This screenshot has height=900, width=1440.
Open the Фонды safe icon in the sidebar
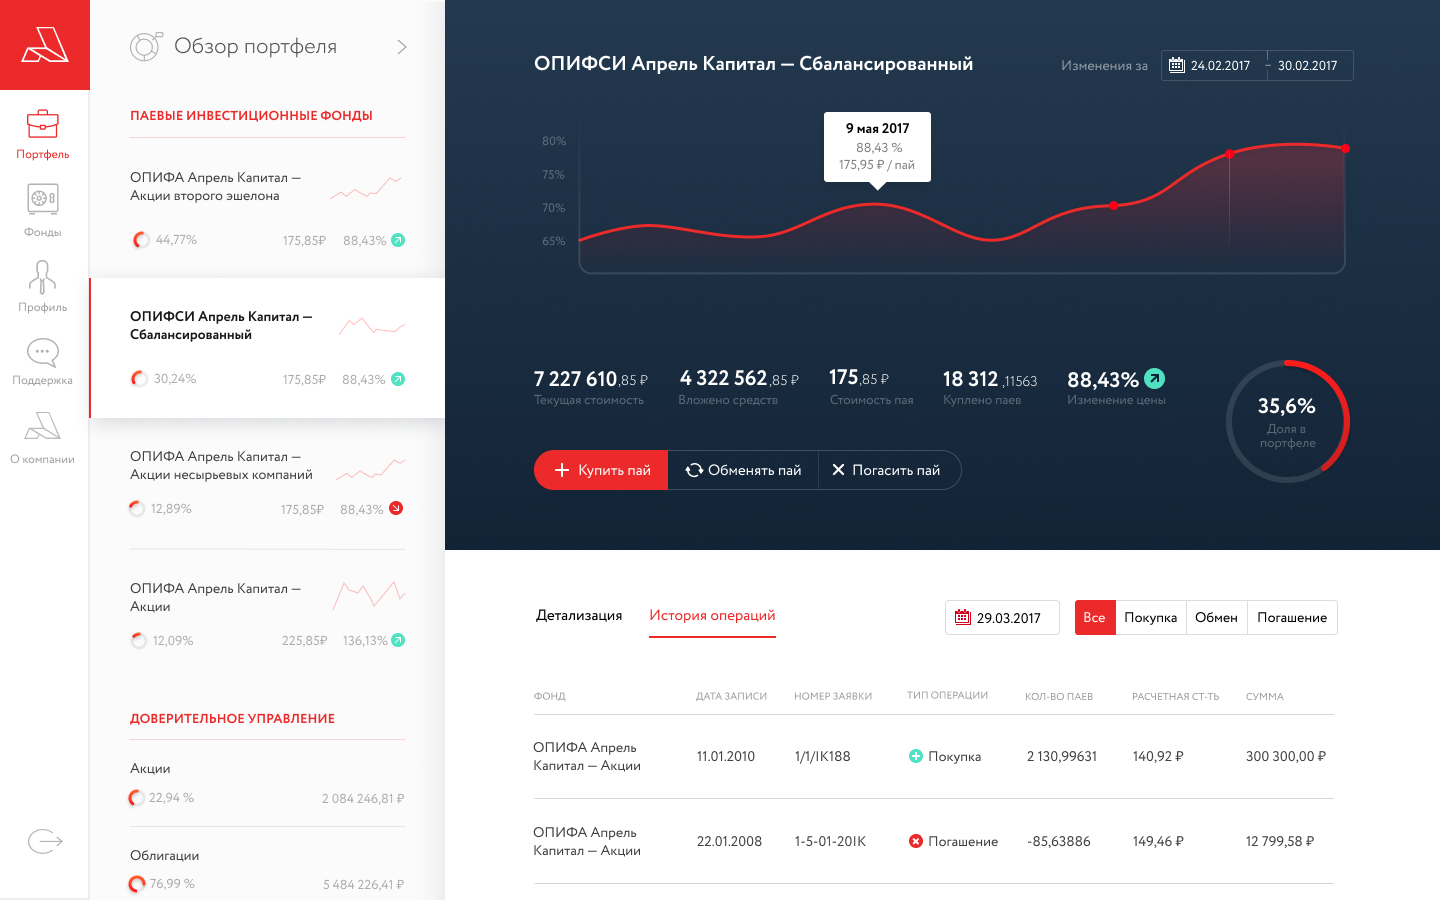43,199
